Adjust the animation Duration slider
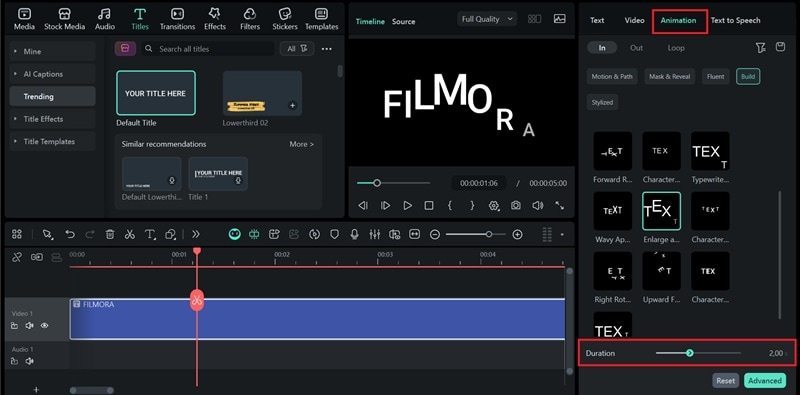 pyautogui.click(x=698, y=353)
